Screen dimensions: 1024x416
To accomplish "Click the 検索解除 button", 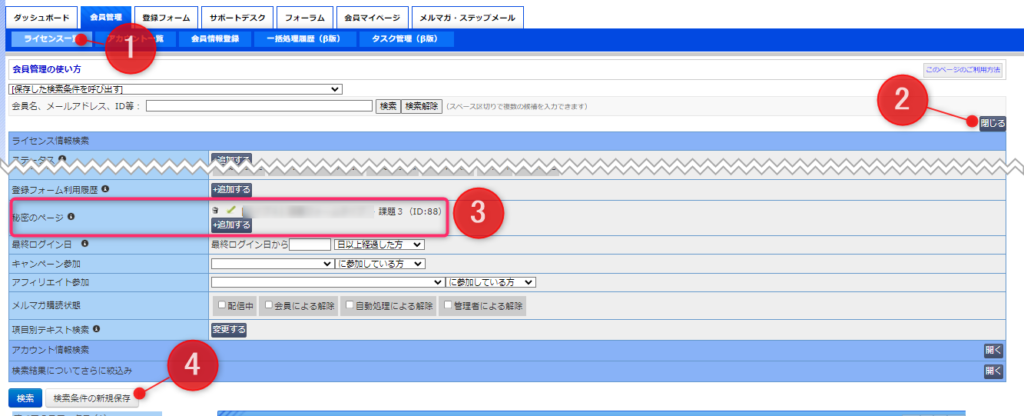I will point(422,105).
